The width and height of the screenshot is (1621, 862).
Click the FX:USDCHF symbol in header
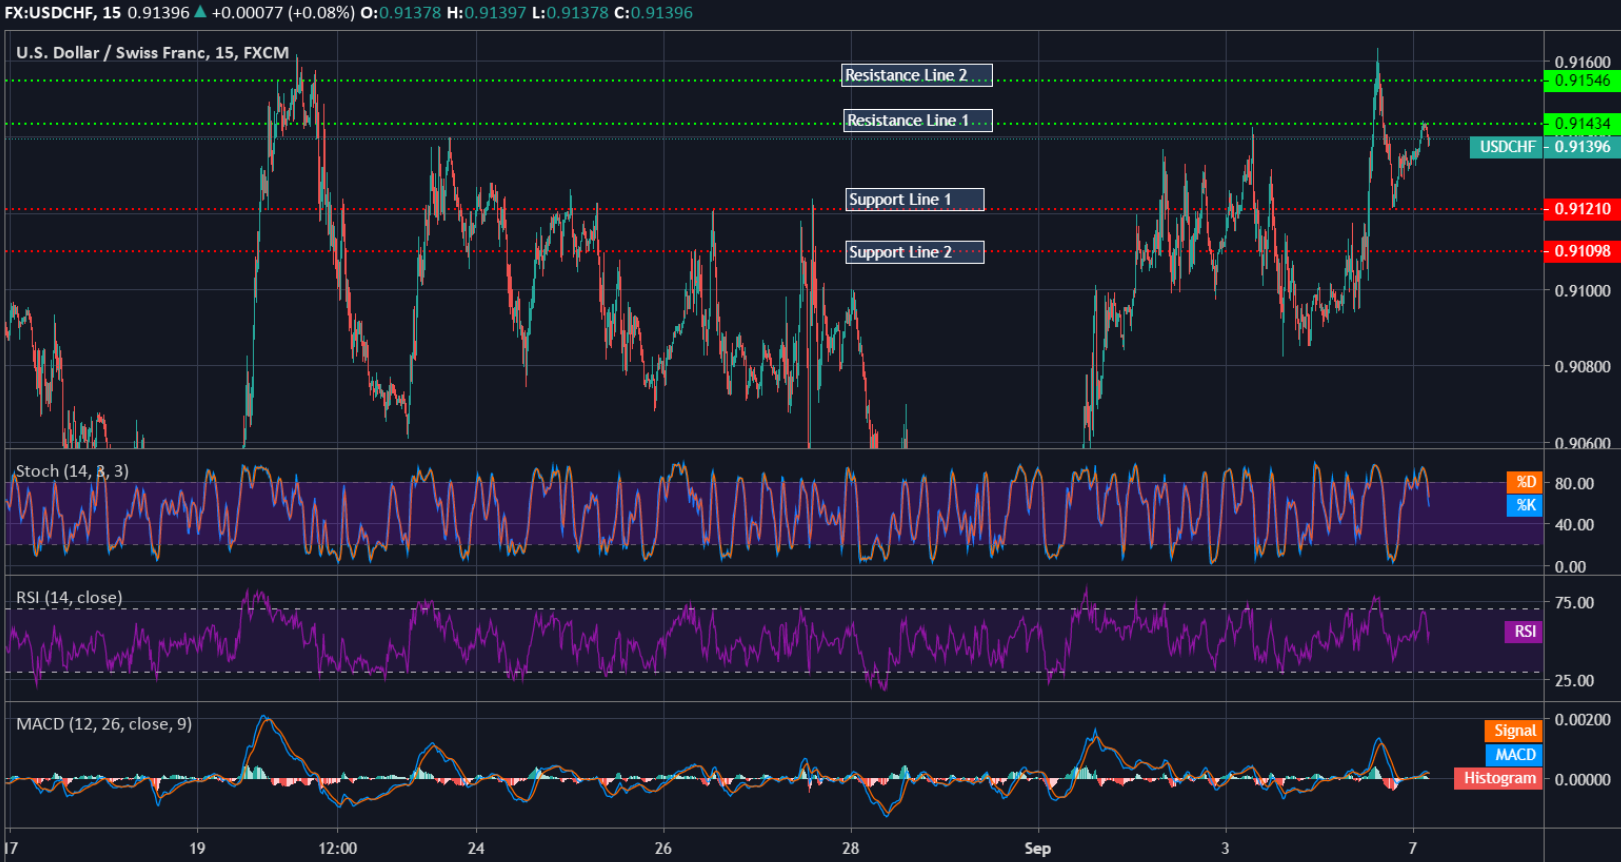tap(50, 13)
